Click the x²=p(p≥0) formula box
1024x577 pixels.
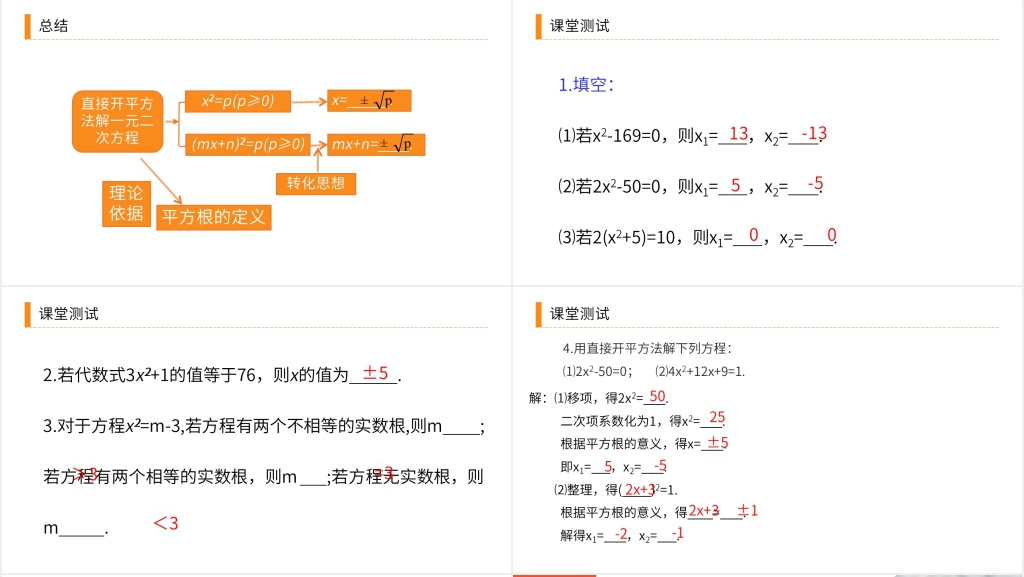click(238, 101)
